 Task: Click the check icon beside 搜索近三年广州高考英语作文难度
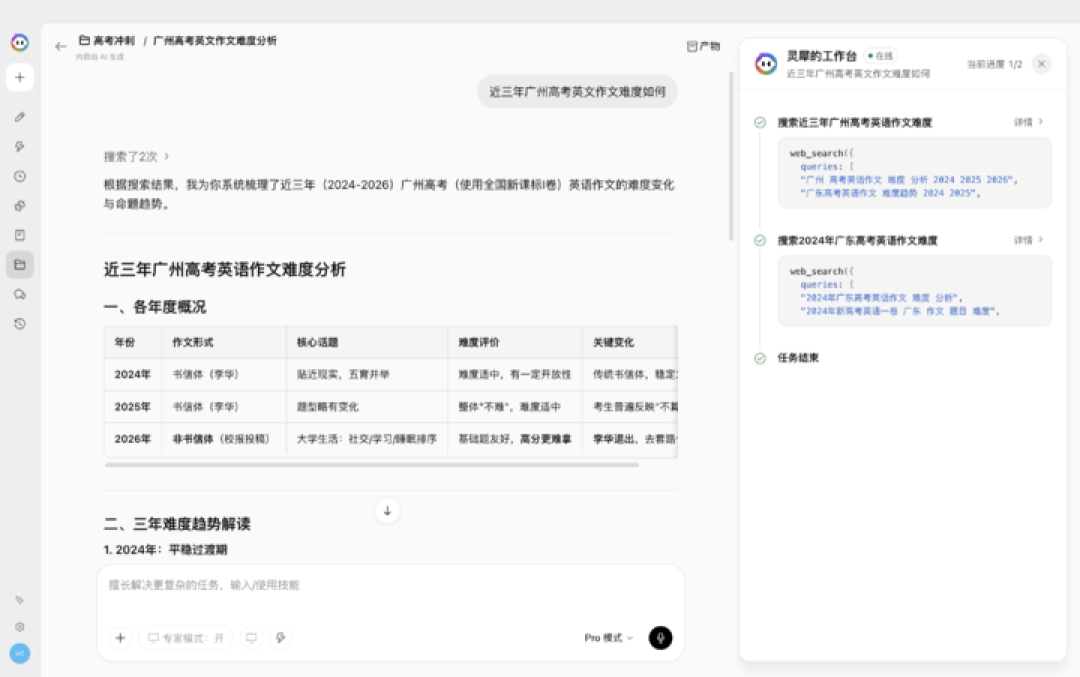click(x=760, y=123)
